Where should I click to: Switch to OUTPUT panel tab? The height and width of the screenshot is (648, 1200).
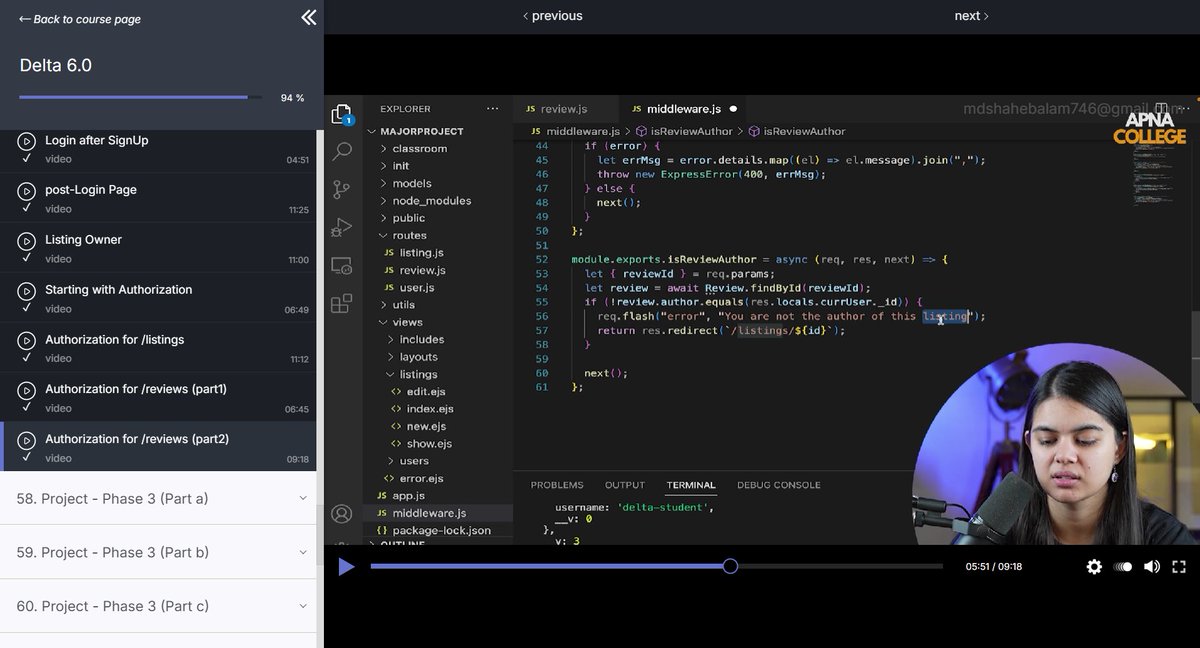tap(625, 485)
